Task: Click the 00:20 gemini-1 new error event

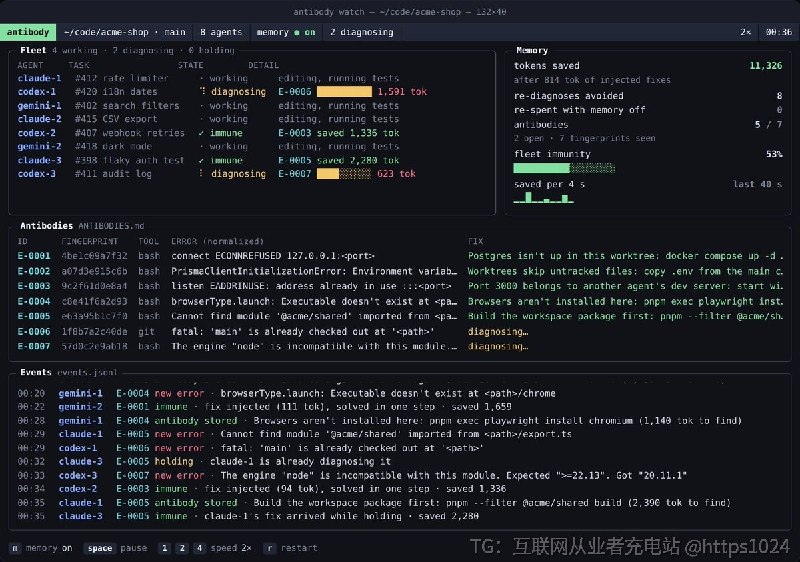Action: click(x=286, y=393)
